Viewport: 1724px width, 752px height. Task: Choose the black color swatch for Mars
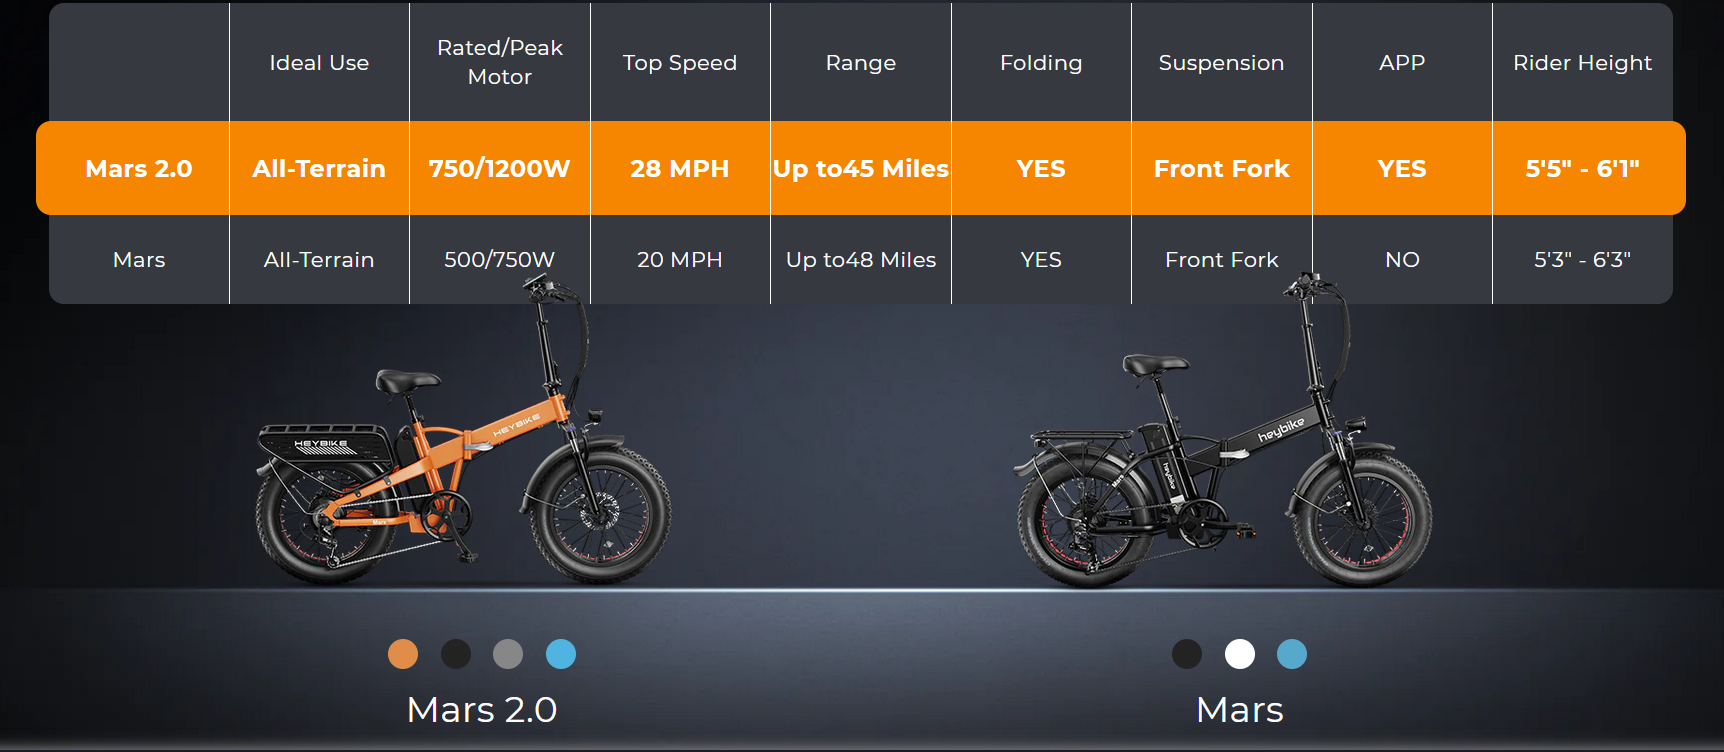(x=1187, y=654)
